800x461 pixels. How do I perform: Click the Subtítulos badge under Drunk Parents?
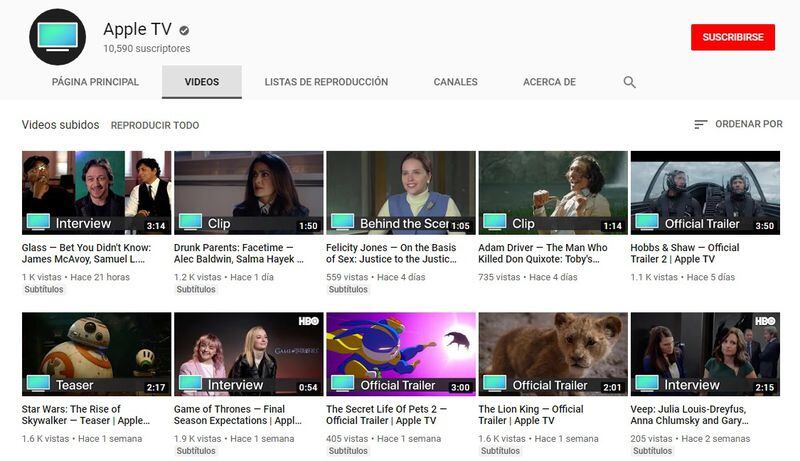point(196,289)
